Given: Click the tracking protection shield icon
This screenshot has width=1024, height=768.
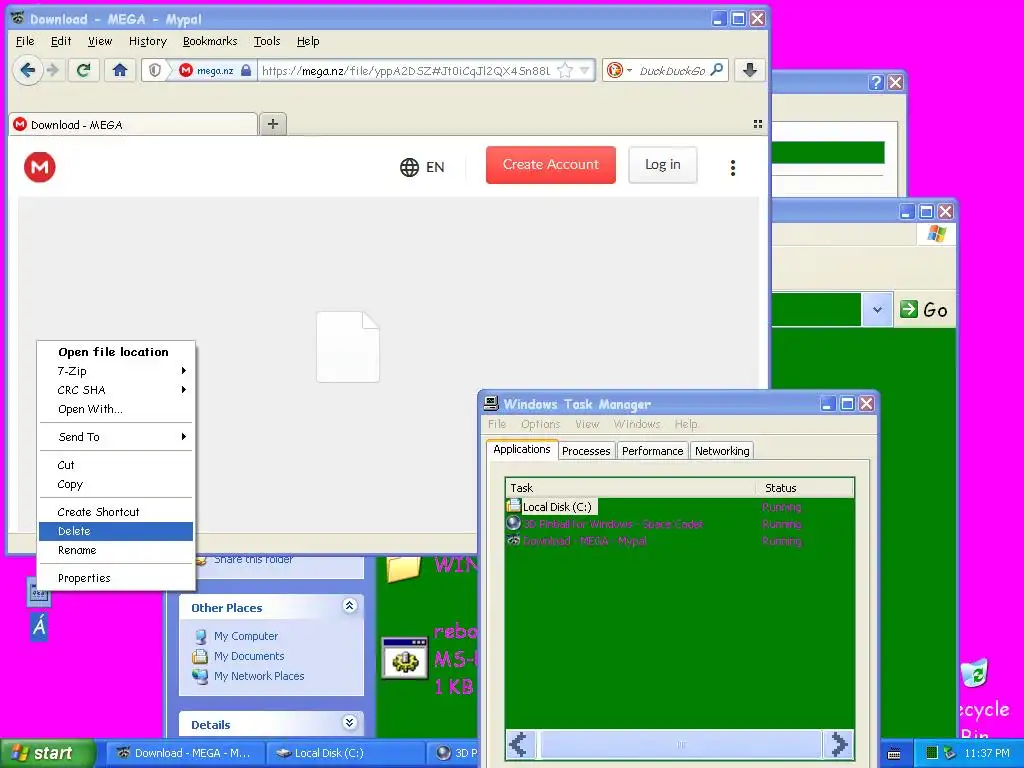Looking at the screenshot, I should (155, 70).
